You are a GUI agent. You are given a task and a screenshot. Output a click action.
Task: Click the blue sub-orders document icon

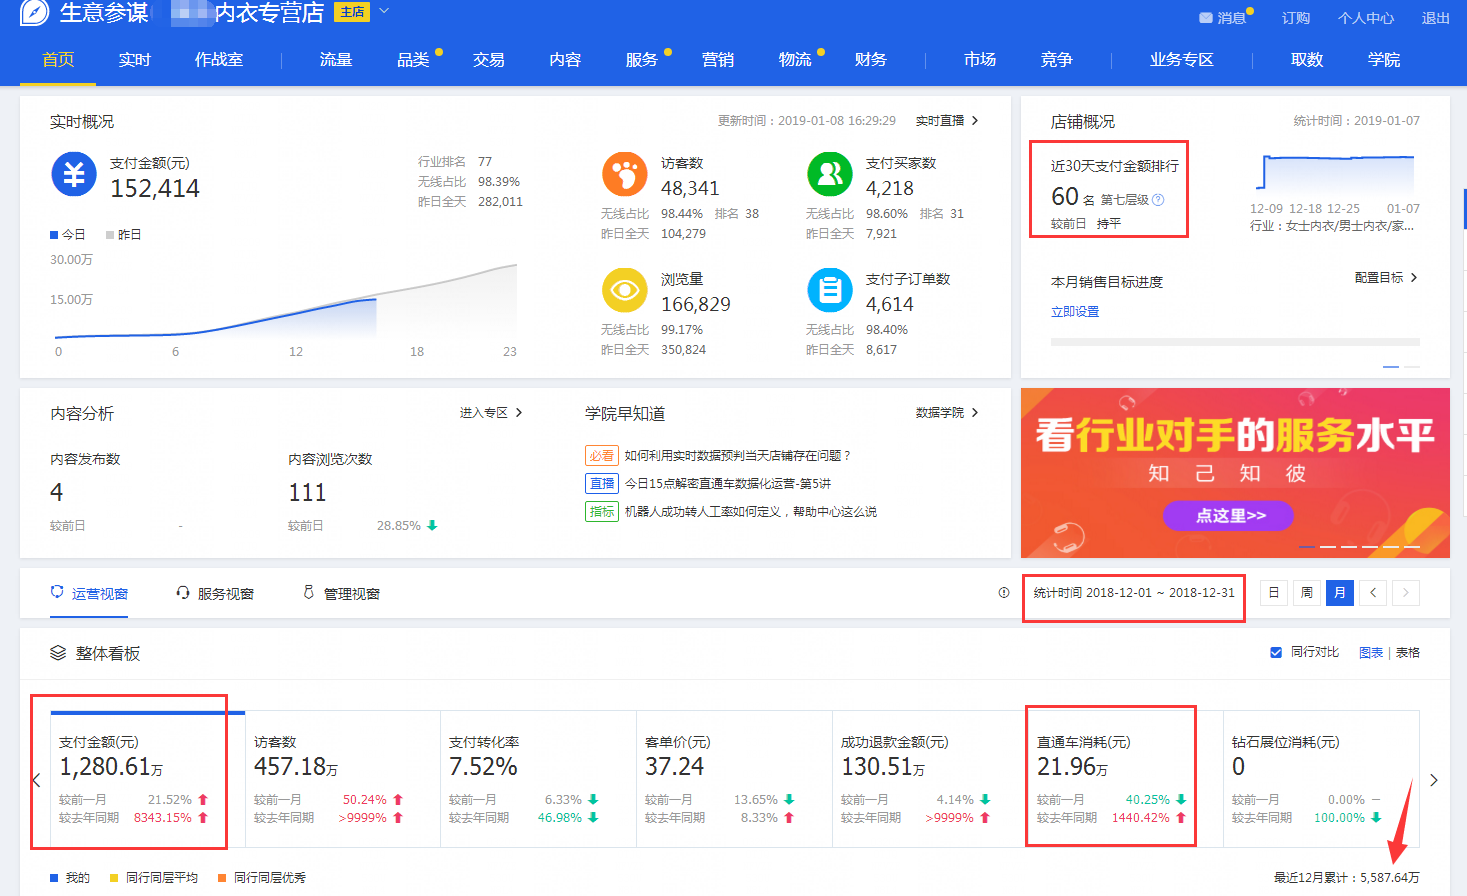click(x=829, y=291)
